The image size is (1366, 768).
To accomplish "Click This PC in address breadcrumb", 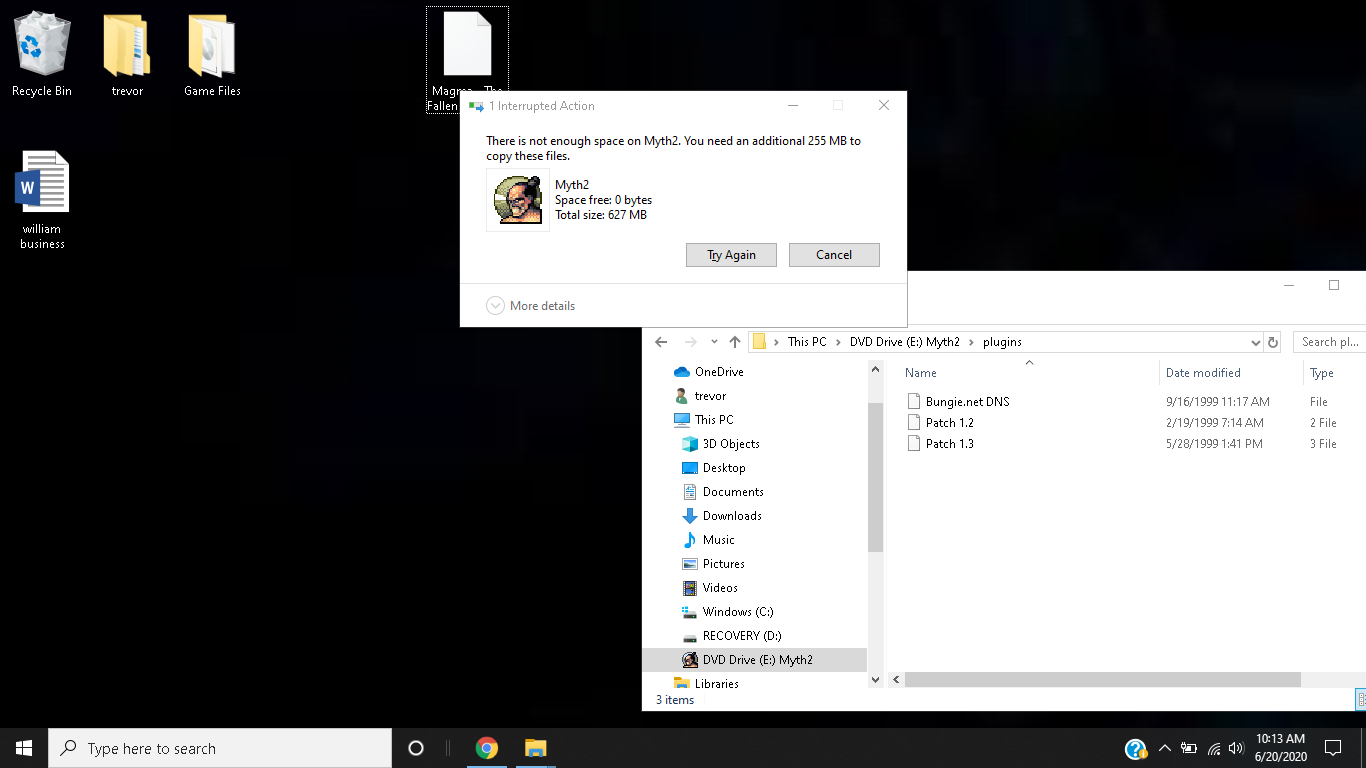I will 807,342.
